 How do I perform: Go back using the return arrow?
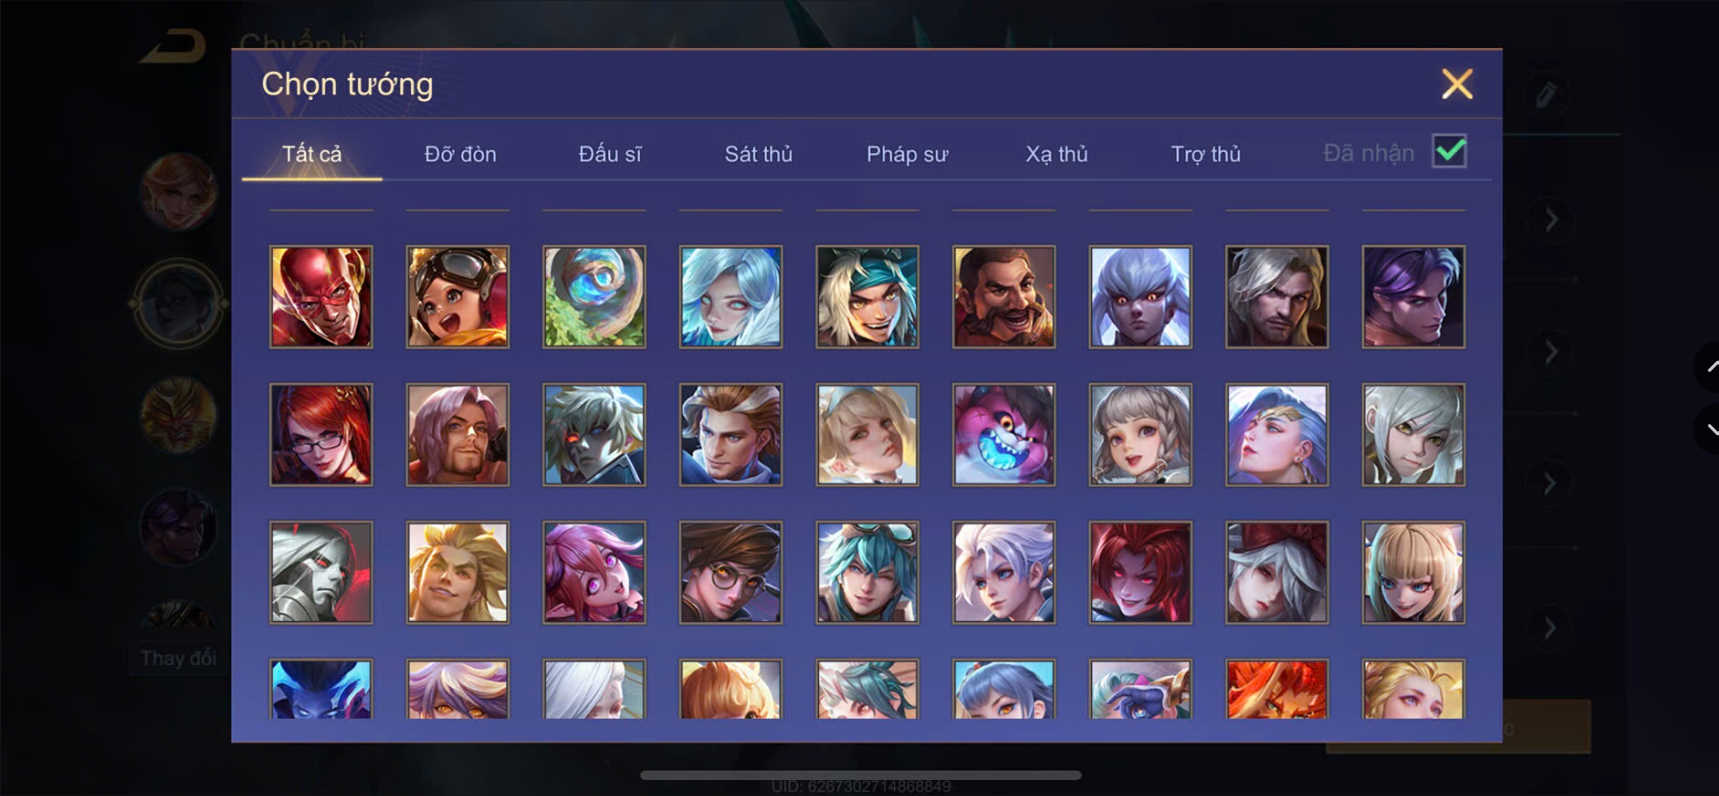point(173,46)
